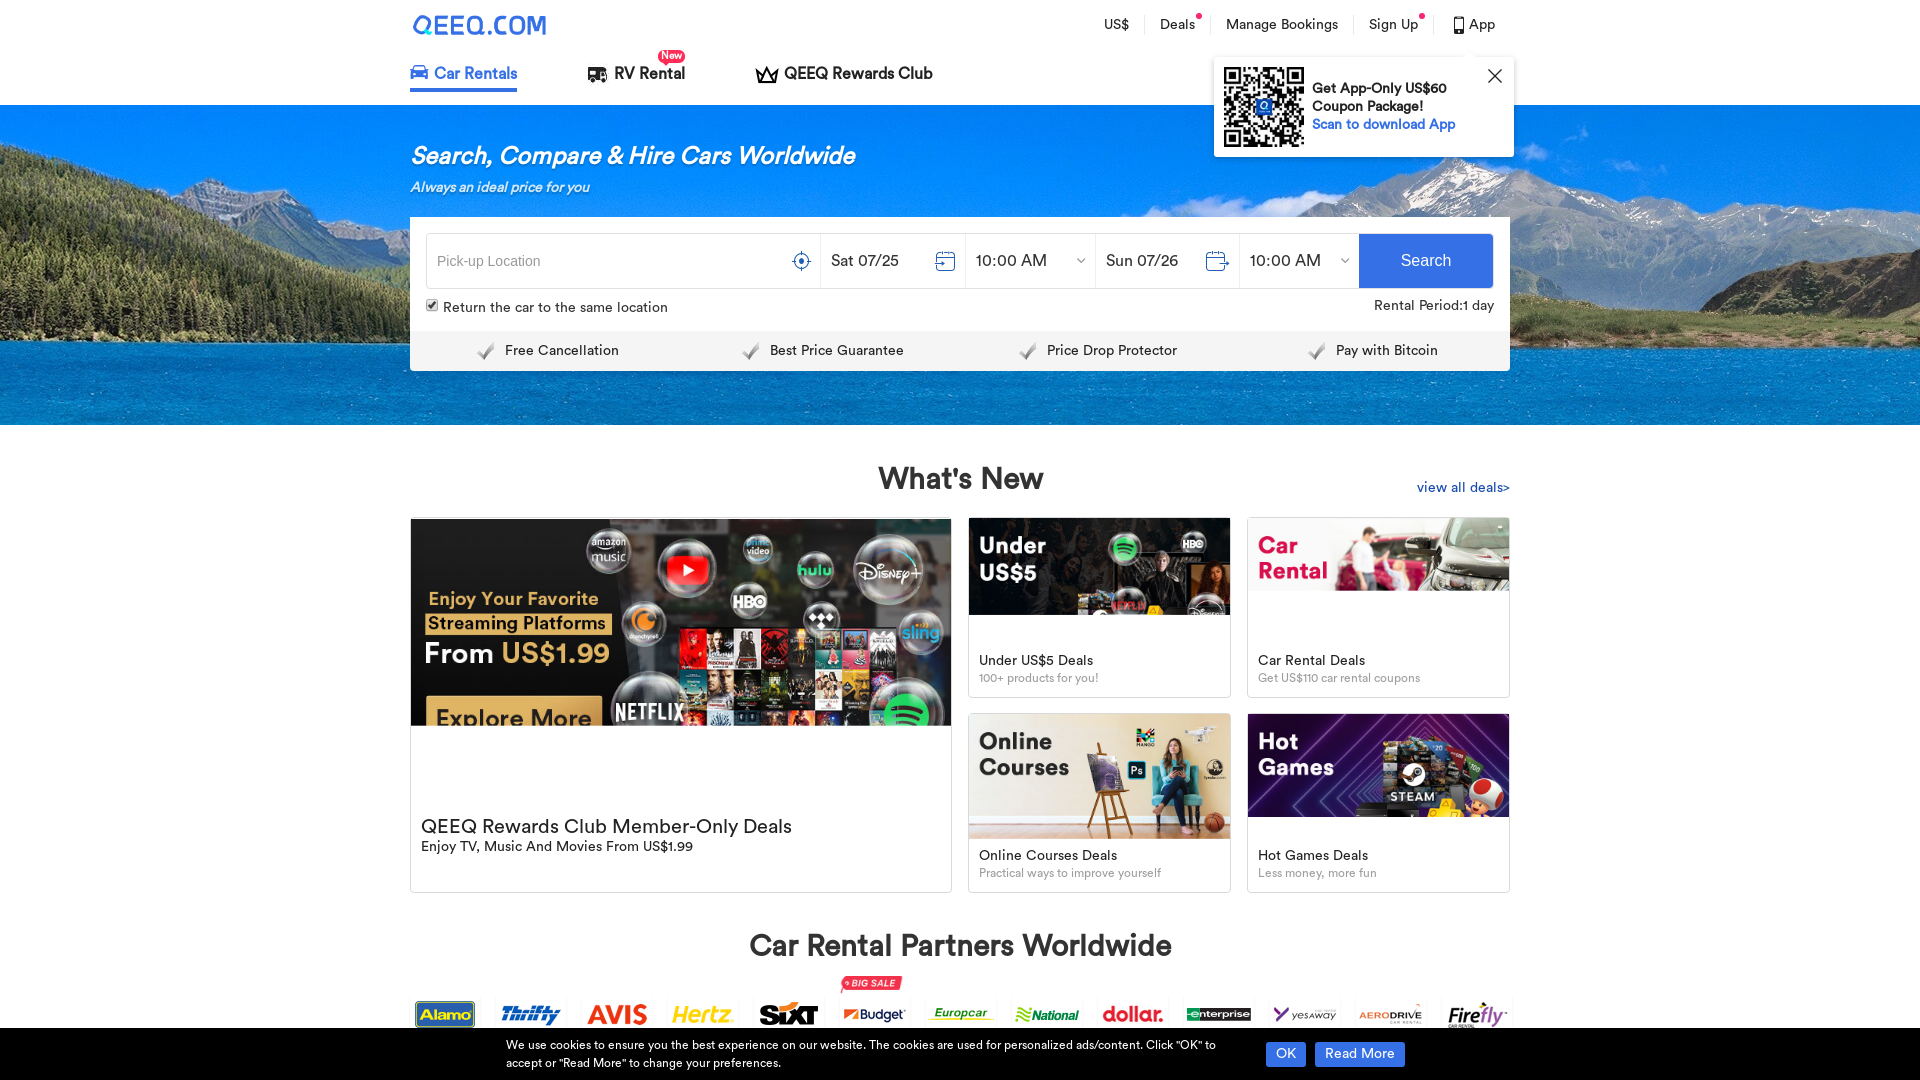The width and height of the screenshot is (1920, 1080).
Task: Uncheck return car to same location
Action: point(432,306)
